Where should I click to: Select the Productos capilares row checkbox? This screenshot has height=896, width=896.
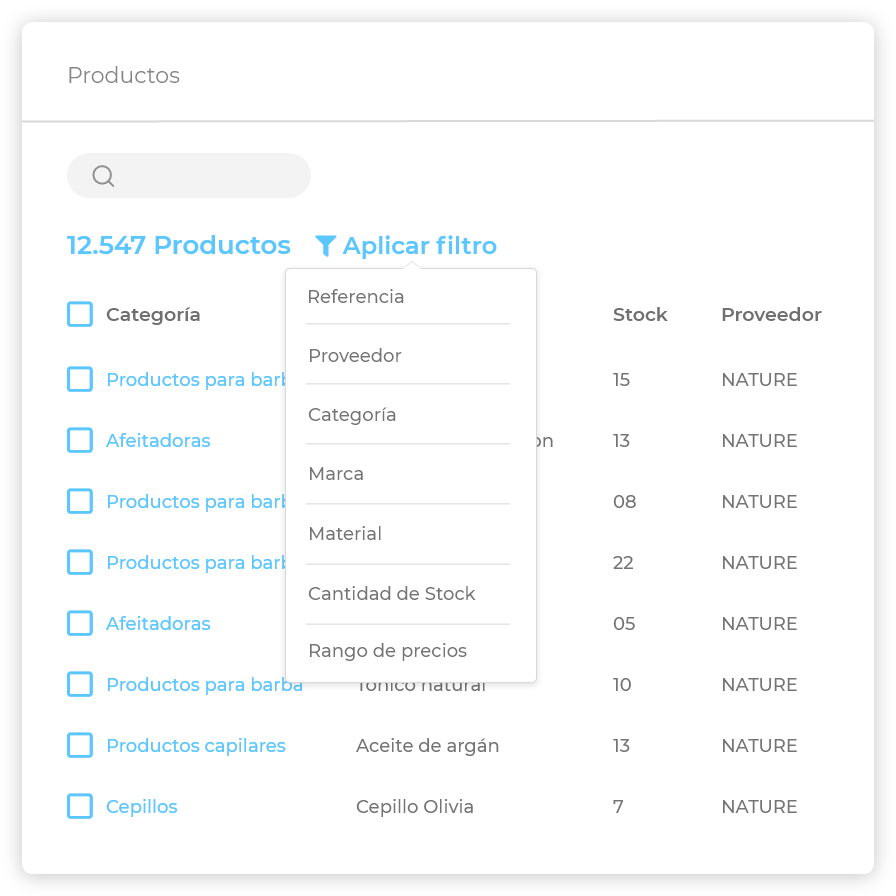click(x=80, y=745)
